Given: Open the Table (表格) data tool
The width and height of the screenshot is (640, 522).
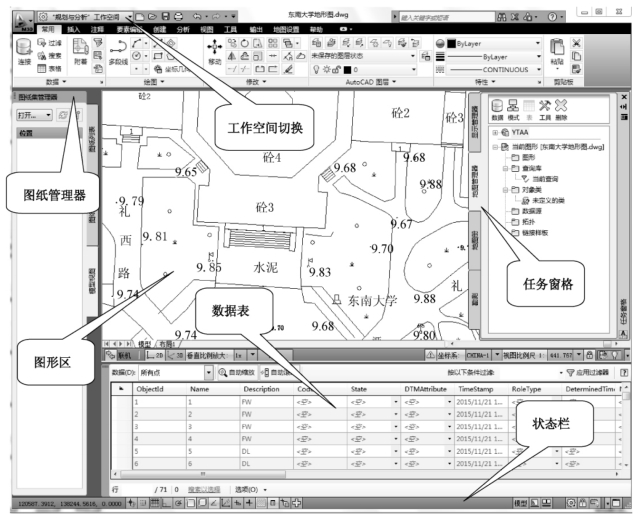Looking at the screenshot, I should tap(49, 69).
